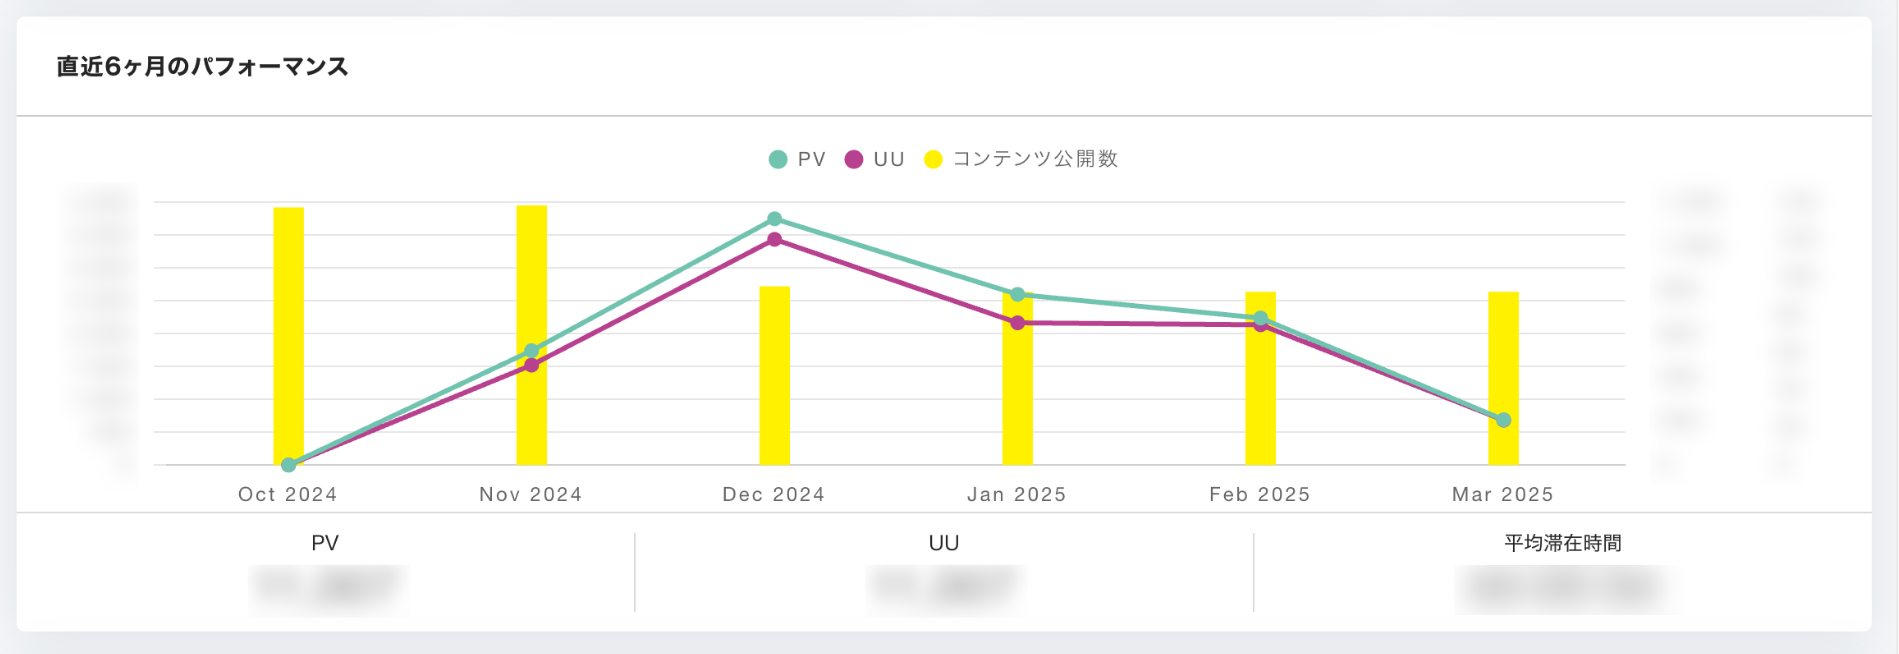Click the UU data point for Jan 2025
The image size is (1899, 654).
1018,323
